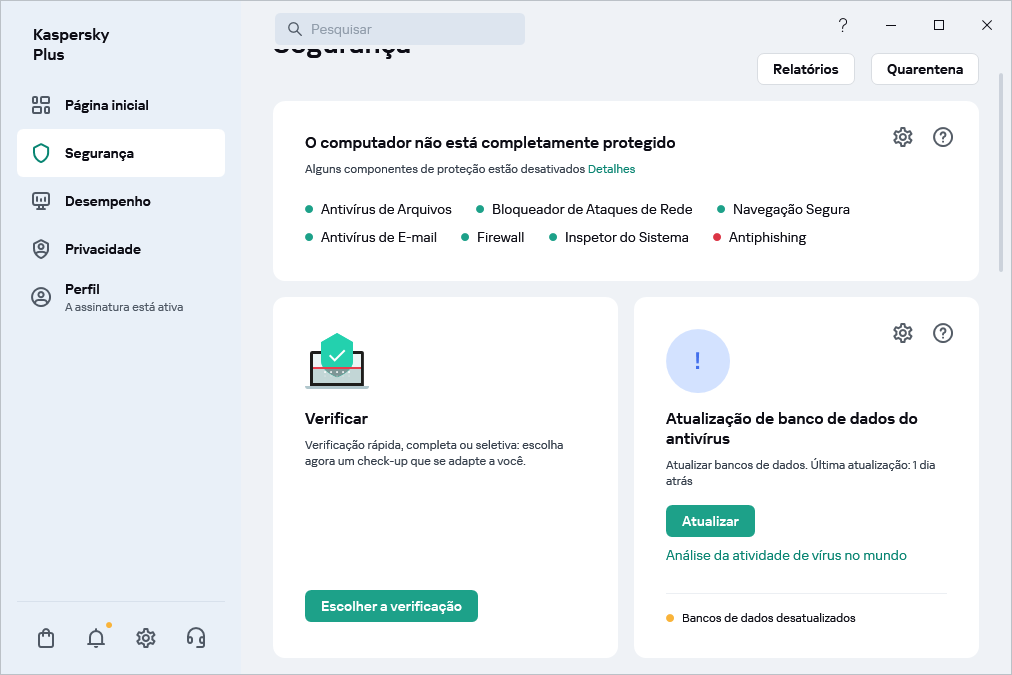Open the store bag icon at bottom
The height and width of the screenshot is (675, 1012).
coord(45,637)
